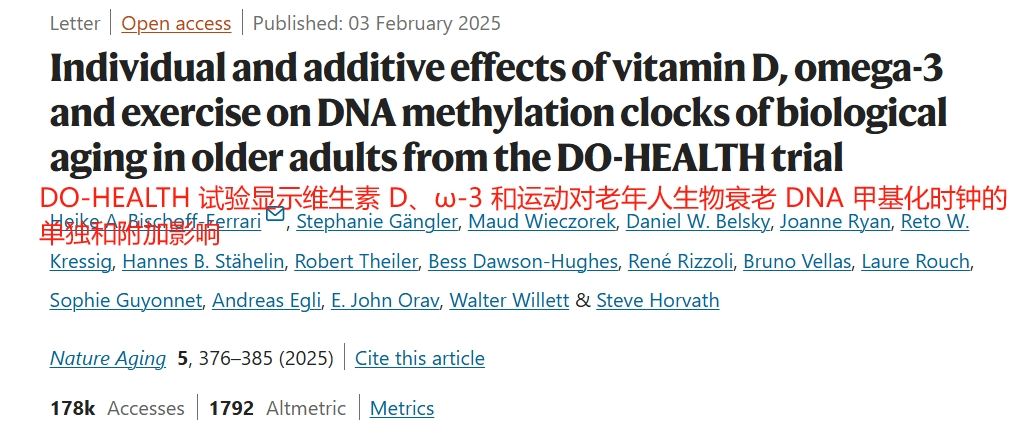Click Joanne Ryan author link
1025x427 pixels.
pyautogui.click(x=835, y=222)
